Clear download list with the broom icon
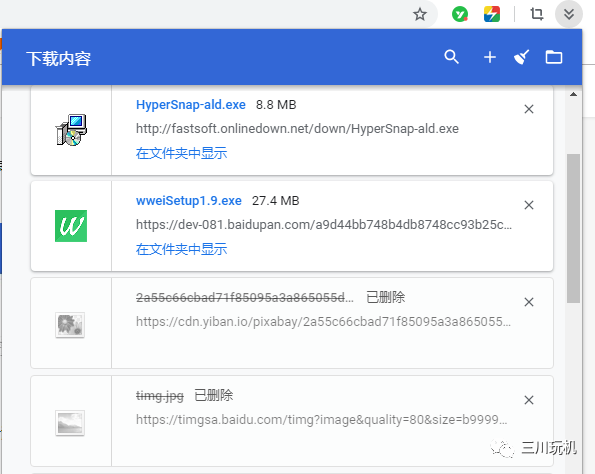 pyautogui.click(x=521, y=57)
